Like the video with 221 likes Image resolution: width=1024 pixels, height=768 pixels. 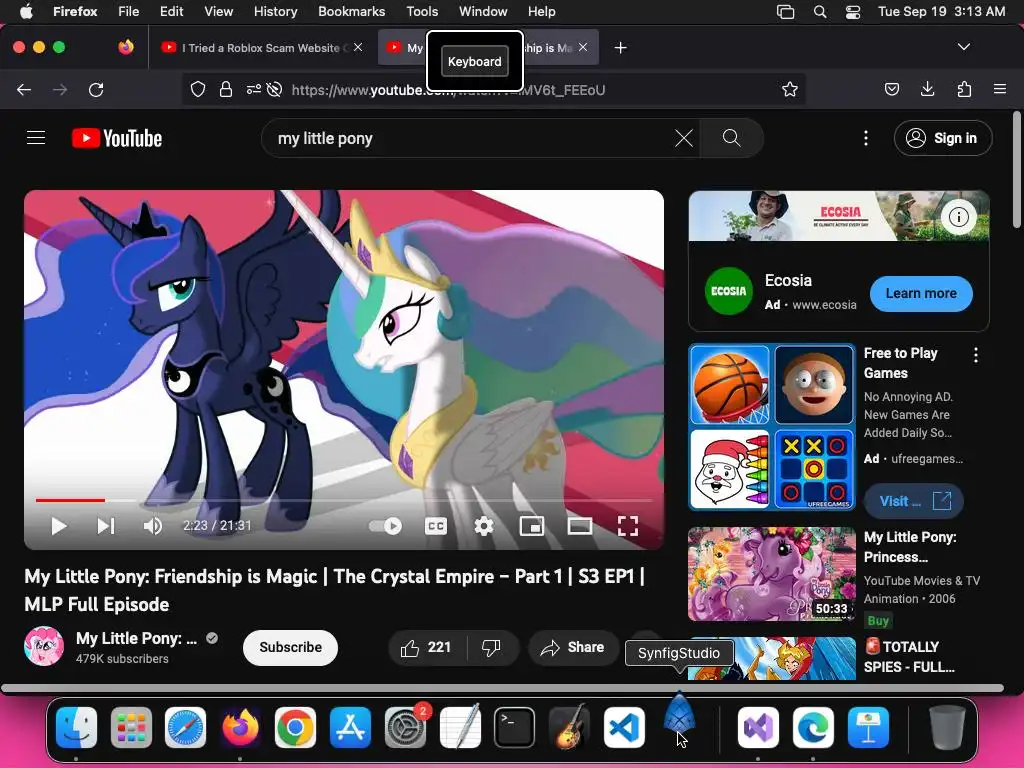click(x=427, y=647)
